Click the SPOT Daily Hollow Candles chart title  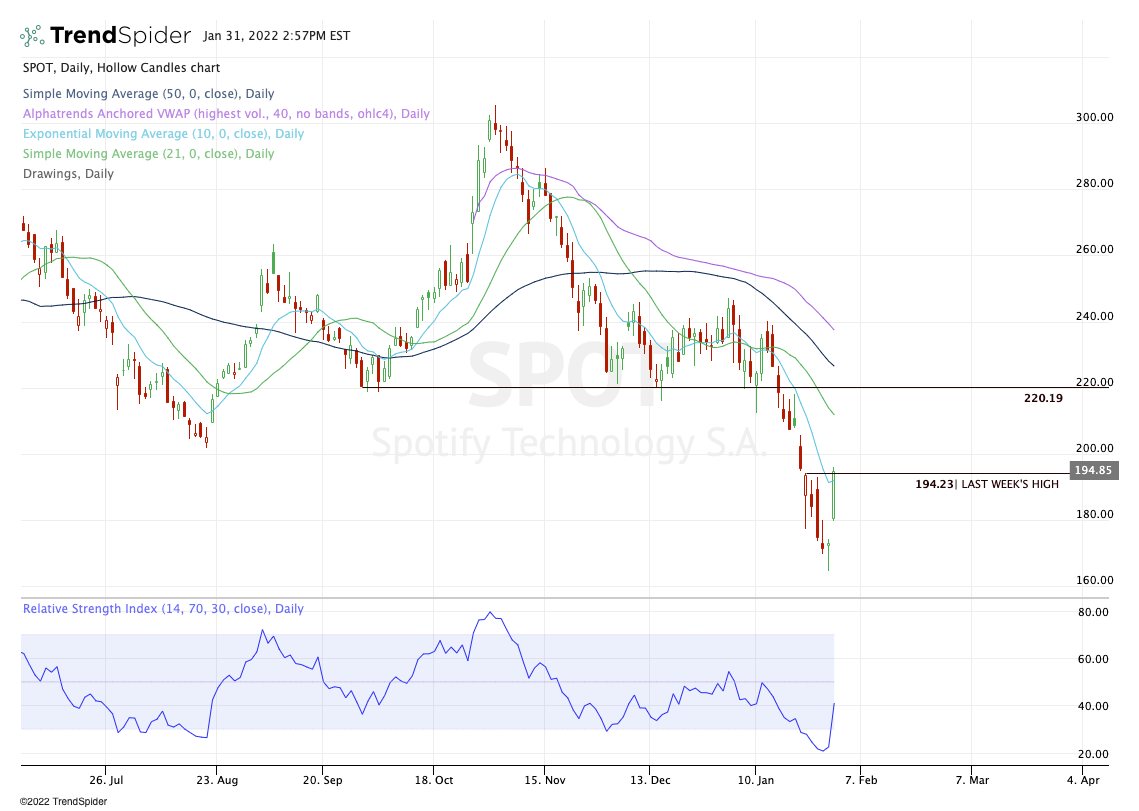[121, 68]
